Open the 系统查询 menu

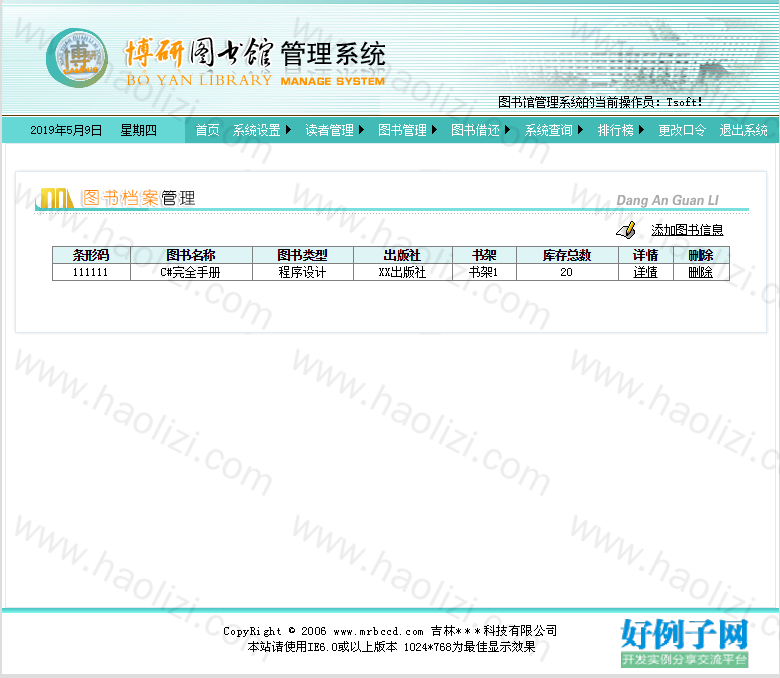548,130
